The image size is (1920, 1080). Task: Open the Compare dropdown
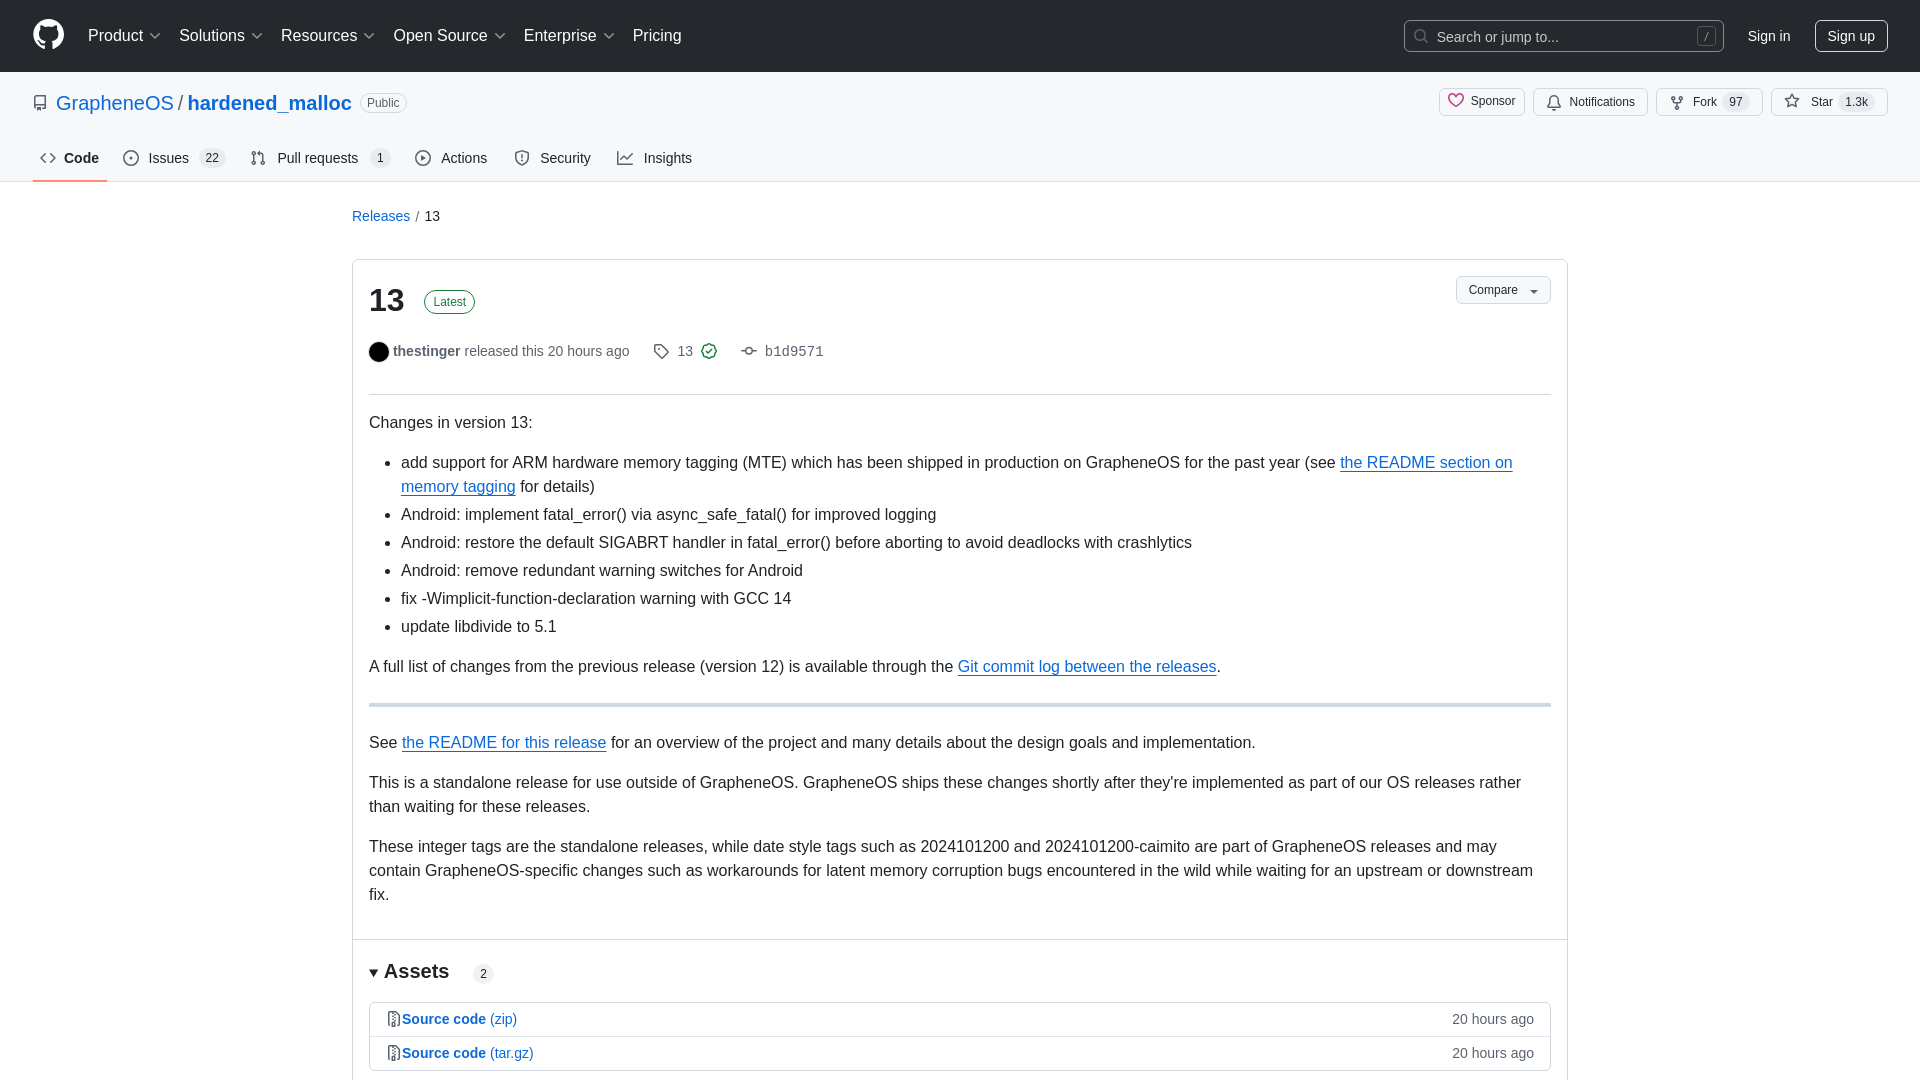[1503, 290]
